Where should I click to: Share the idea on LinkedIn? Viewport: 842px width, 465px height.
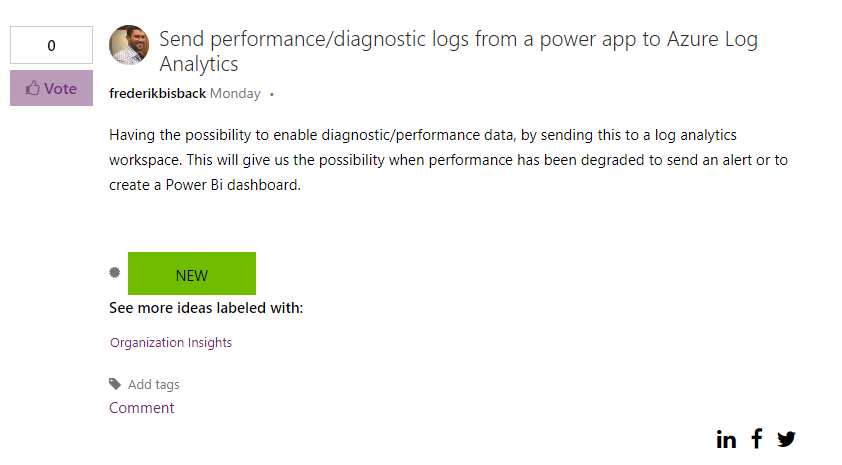click(x=727, y=439)
